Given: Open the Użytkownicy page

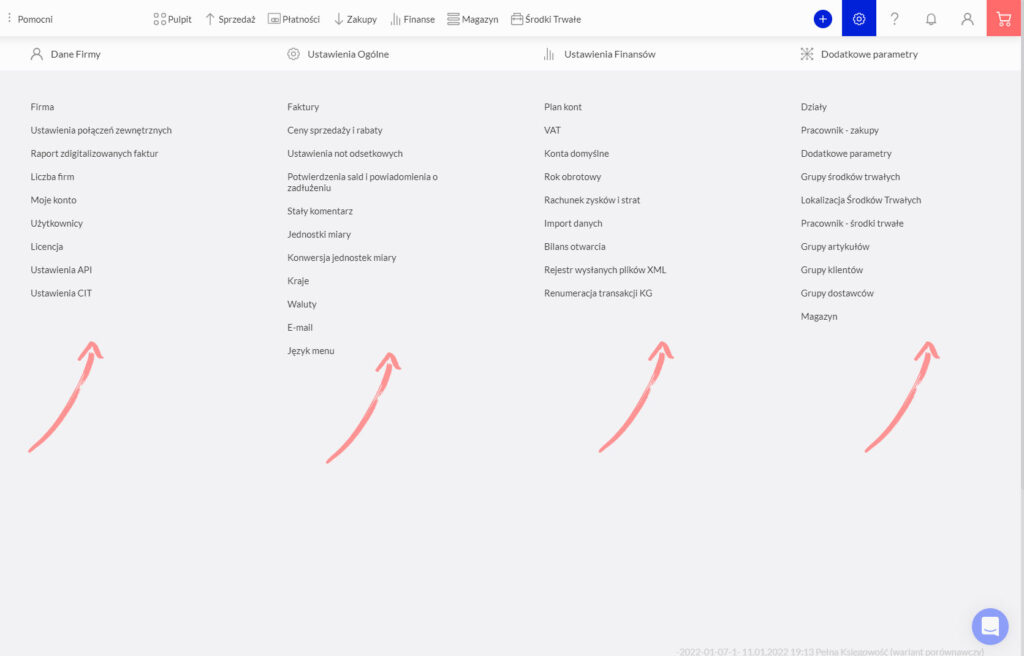Looking at the screenshot, I should click(57, 223).
